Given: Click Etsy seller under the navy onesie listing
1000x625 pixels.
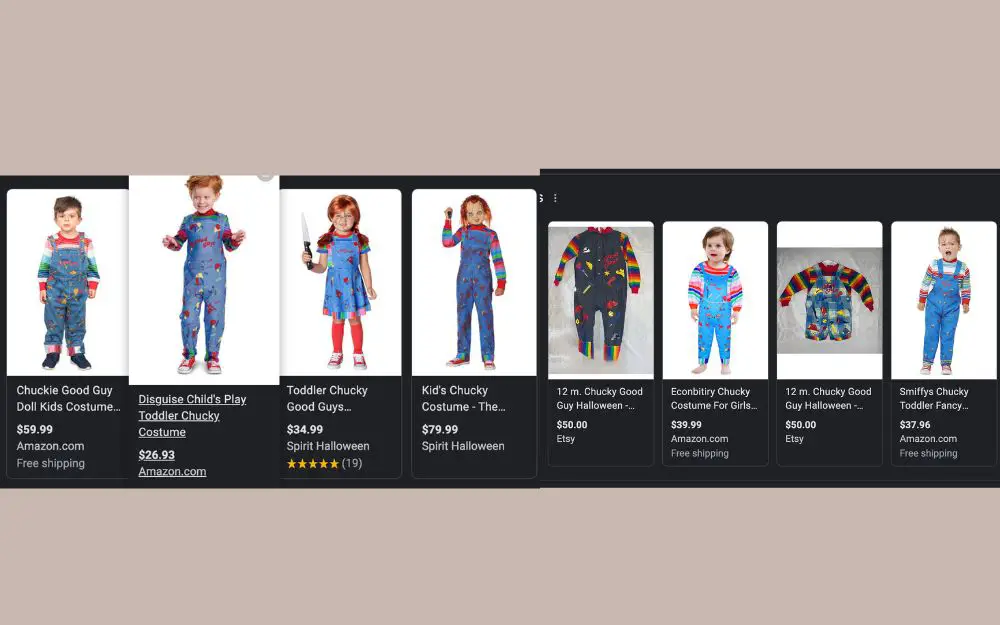Looking at the screenshot, I should tap(566, 439).
